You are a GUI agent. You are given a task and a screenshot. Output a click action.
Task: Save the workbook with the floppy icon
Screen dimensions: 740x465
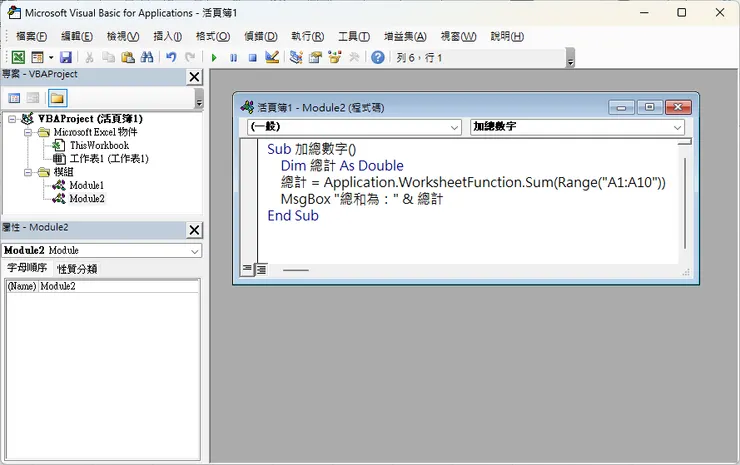(66, 58)
